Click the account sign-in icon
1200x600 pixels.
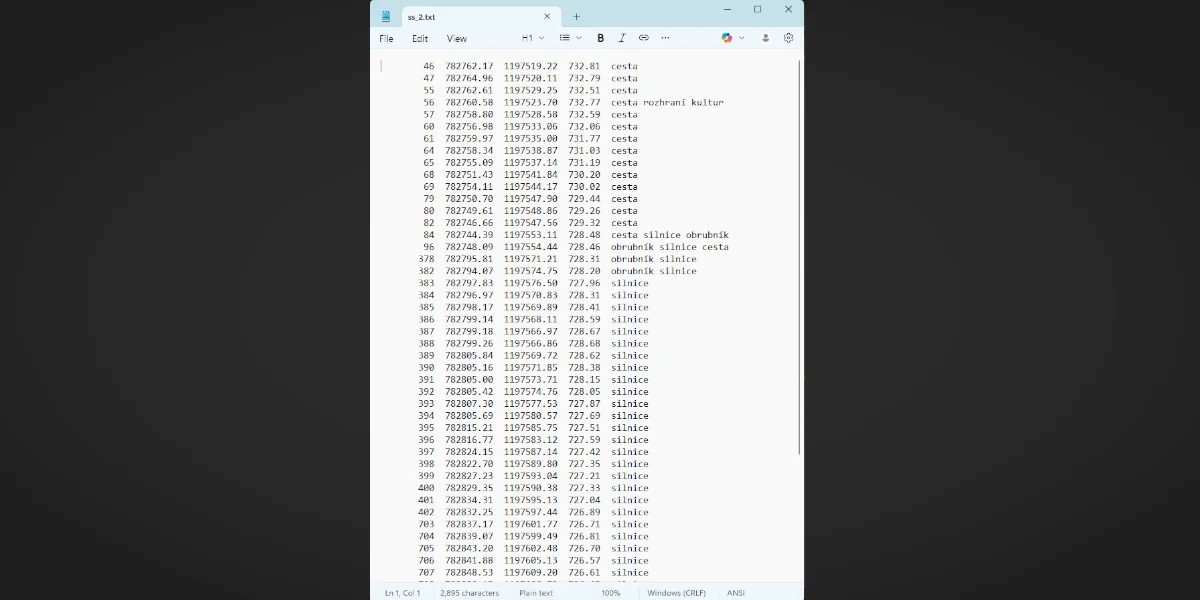click(x=765, y=37)
